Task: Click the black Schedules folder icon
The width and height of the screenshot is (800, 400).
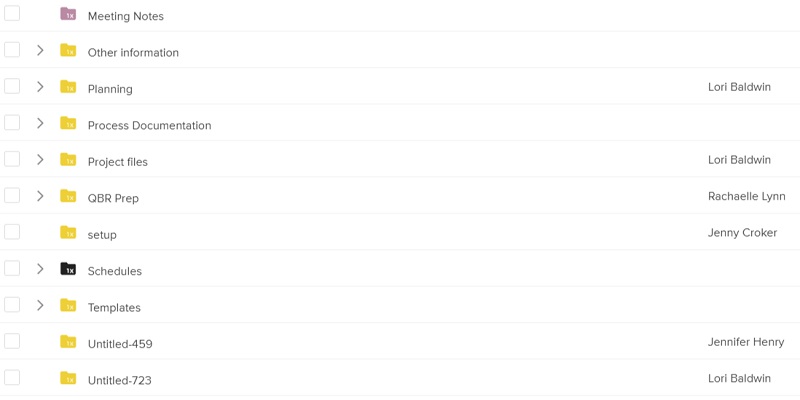Action: pos(68,269)
